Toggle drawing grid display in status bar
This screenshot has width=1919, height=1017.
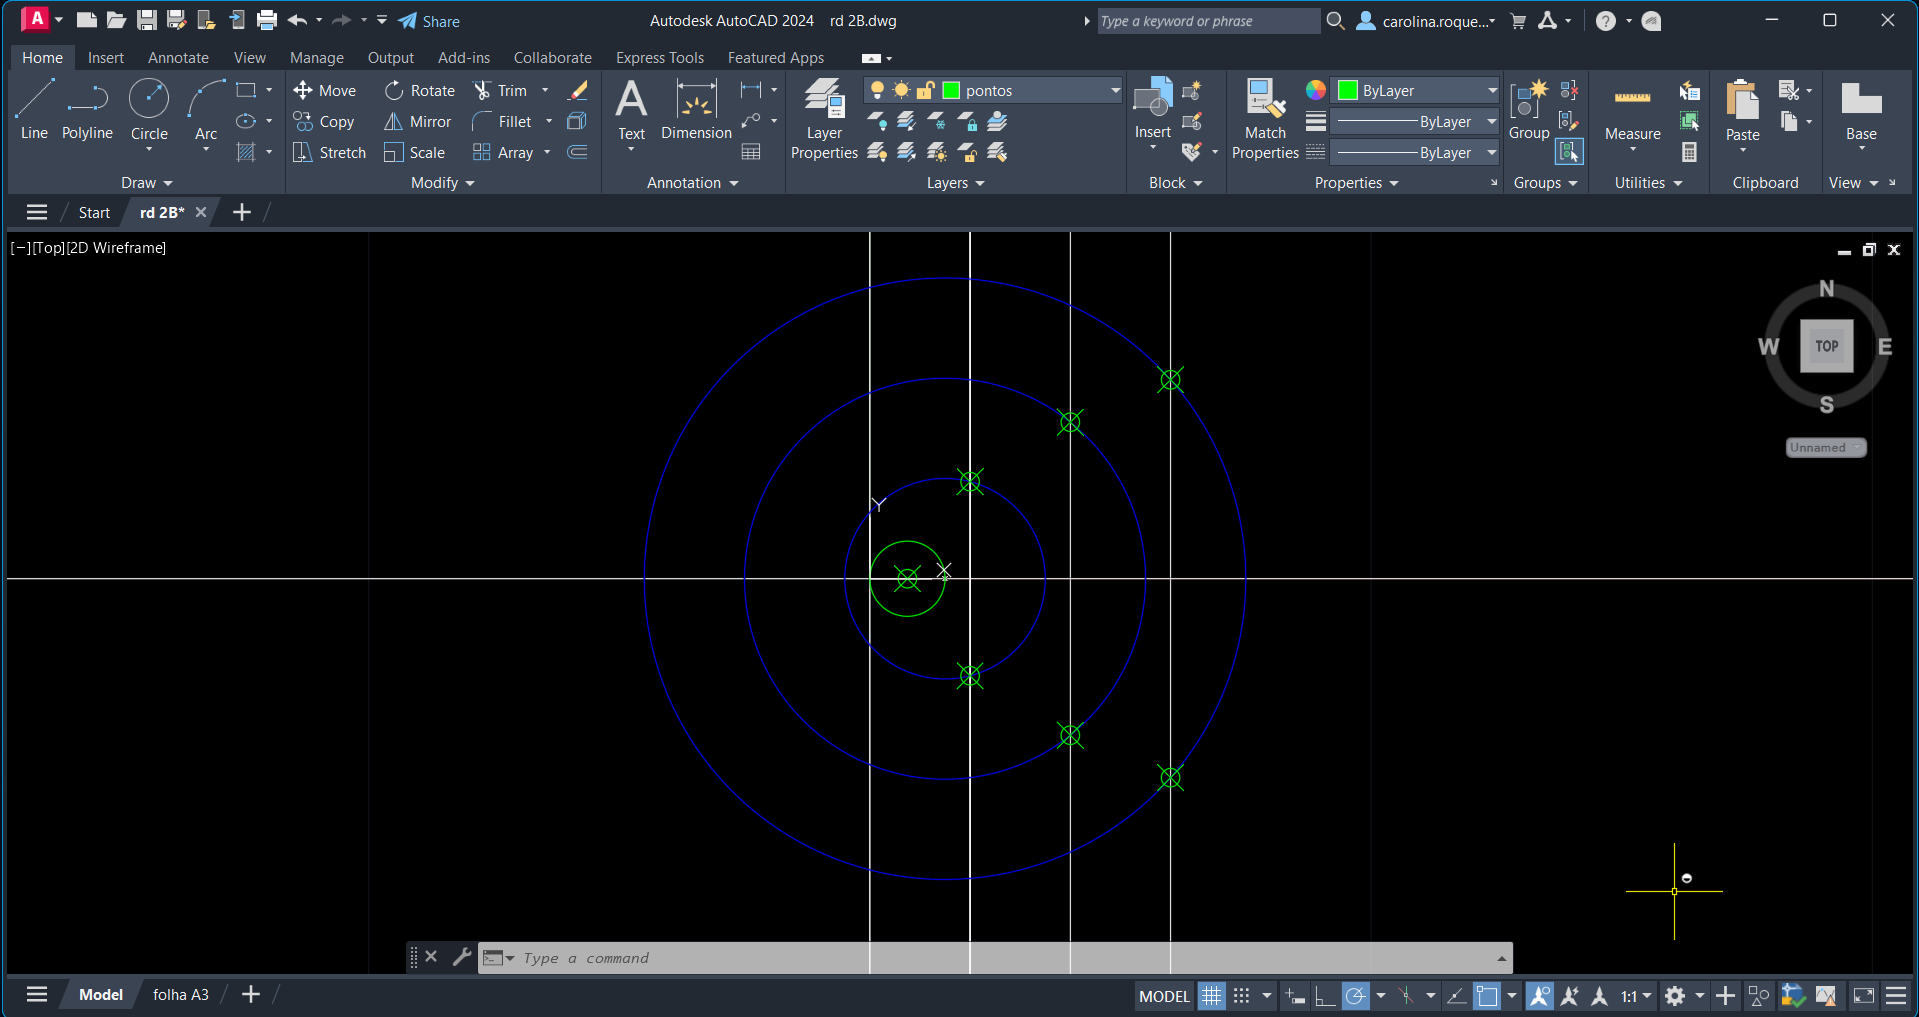coord(1211,996)
